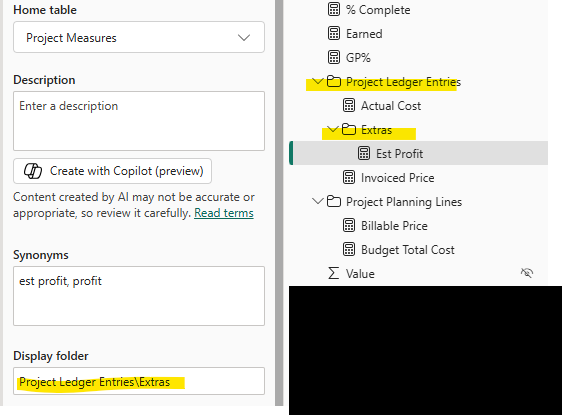Click the Copilot icon in the Create button
The height and width of the screenshot is (415, 563).
tap(33, 171)
